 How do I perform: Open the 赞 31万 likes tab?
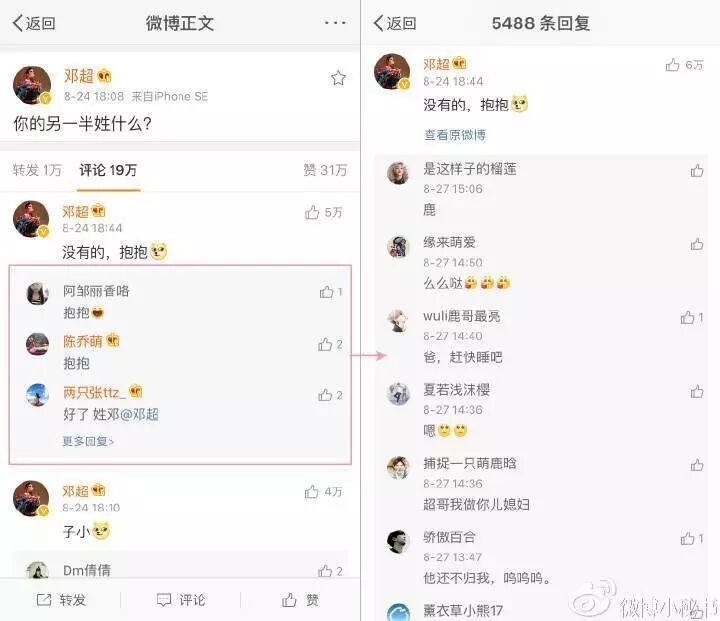pyautogui.click(x=325, y=170)
